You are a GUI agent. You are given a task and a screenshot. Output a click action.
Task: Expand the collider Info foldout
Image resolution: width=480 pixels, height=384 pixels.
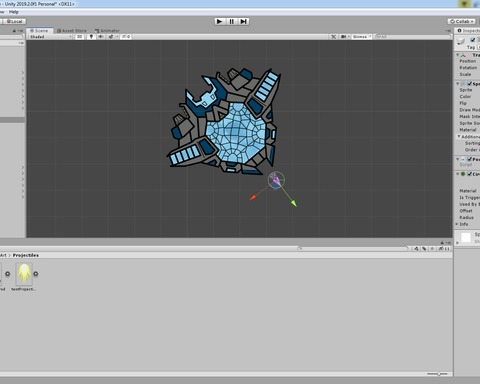[x=457, y=224]
